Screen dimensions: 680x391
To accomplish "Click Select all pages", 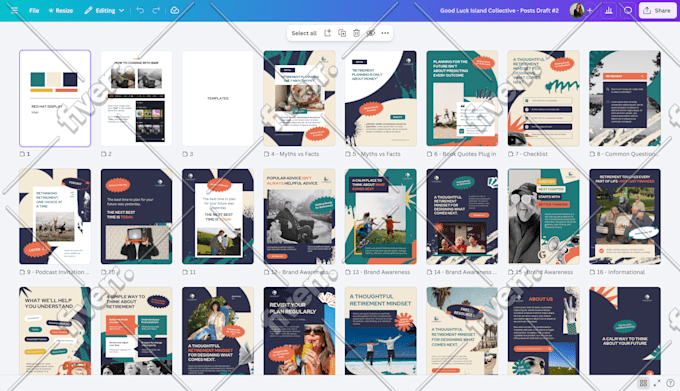I will [x=304, y=33].
